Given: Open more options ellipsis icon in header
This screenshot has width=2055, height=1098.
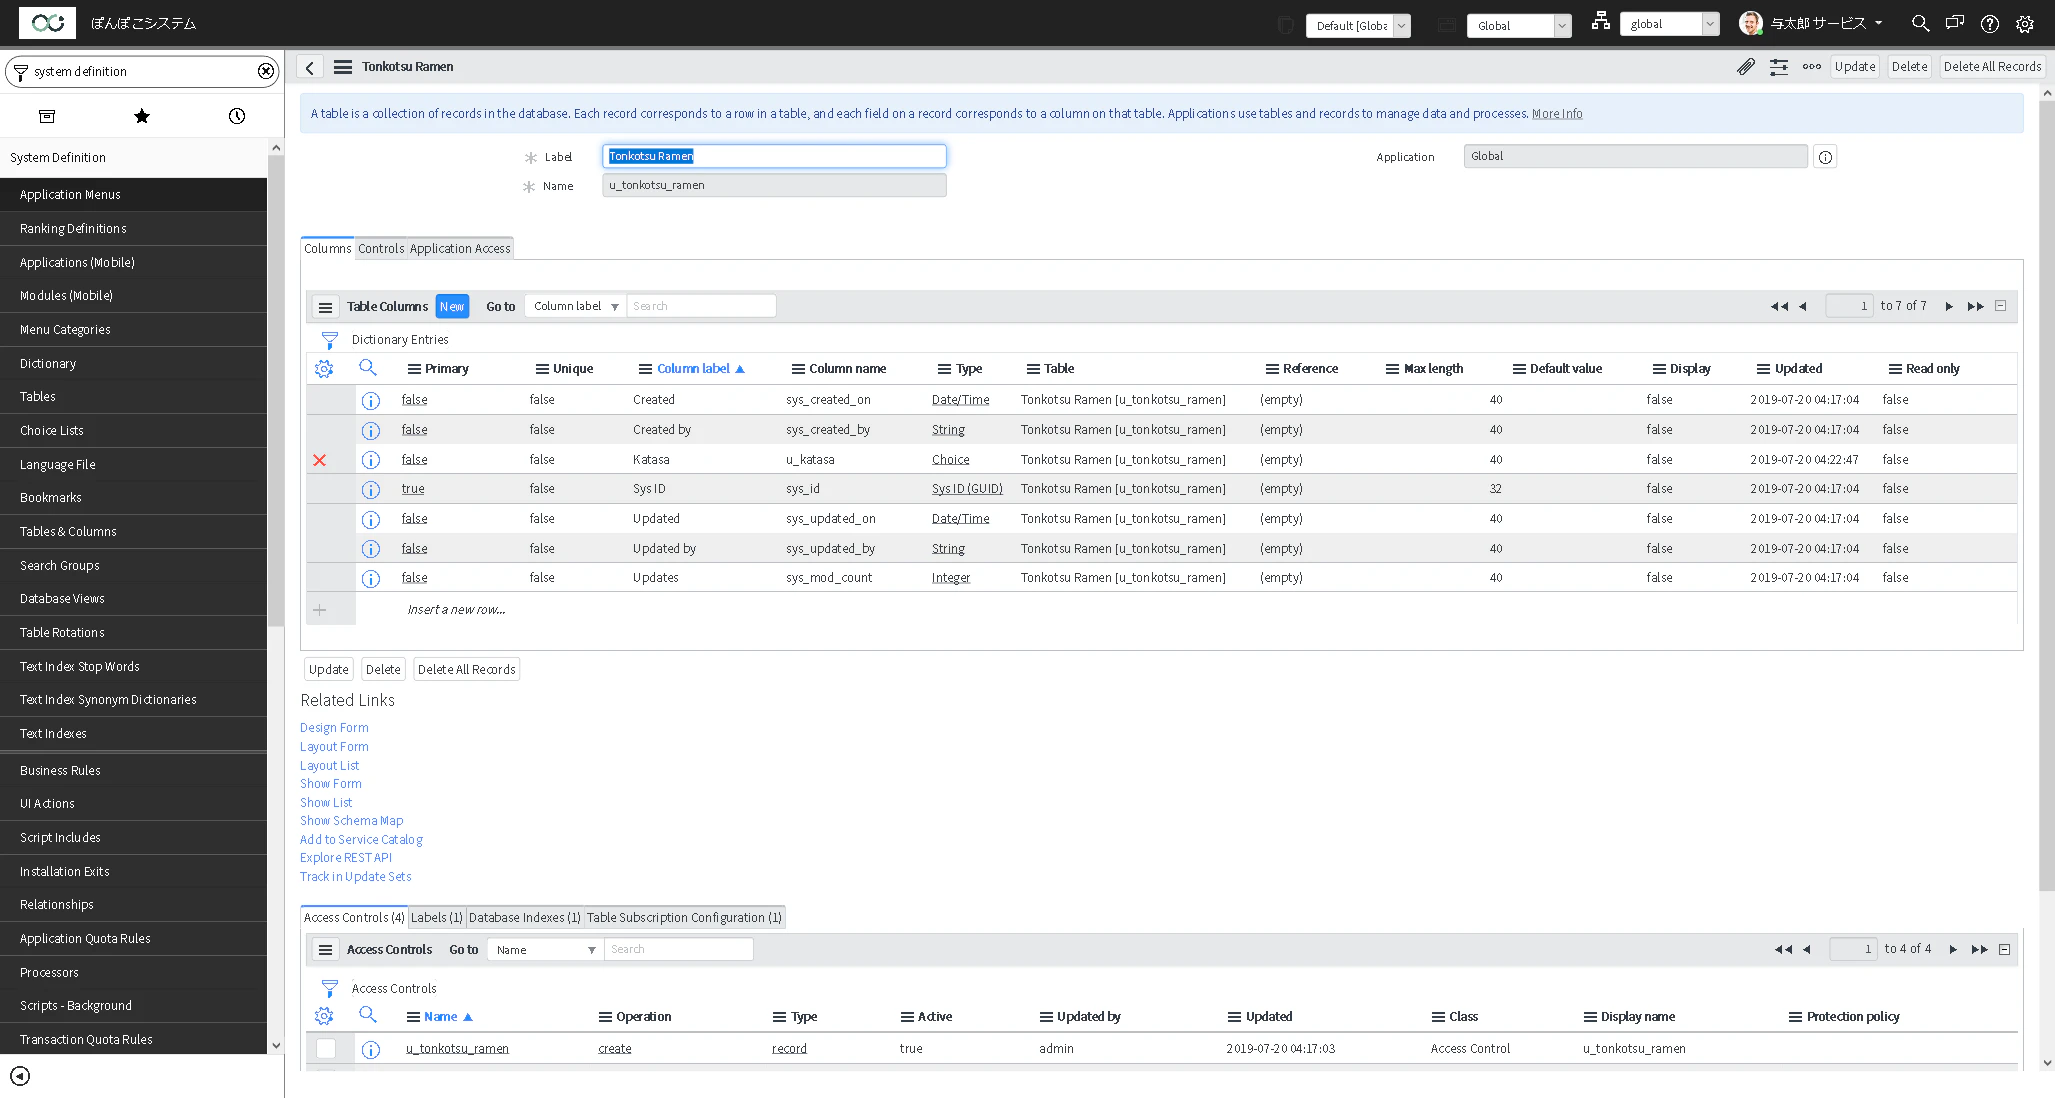Looking at the screenshot, I should (x=1812, y=67).
